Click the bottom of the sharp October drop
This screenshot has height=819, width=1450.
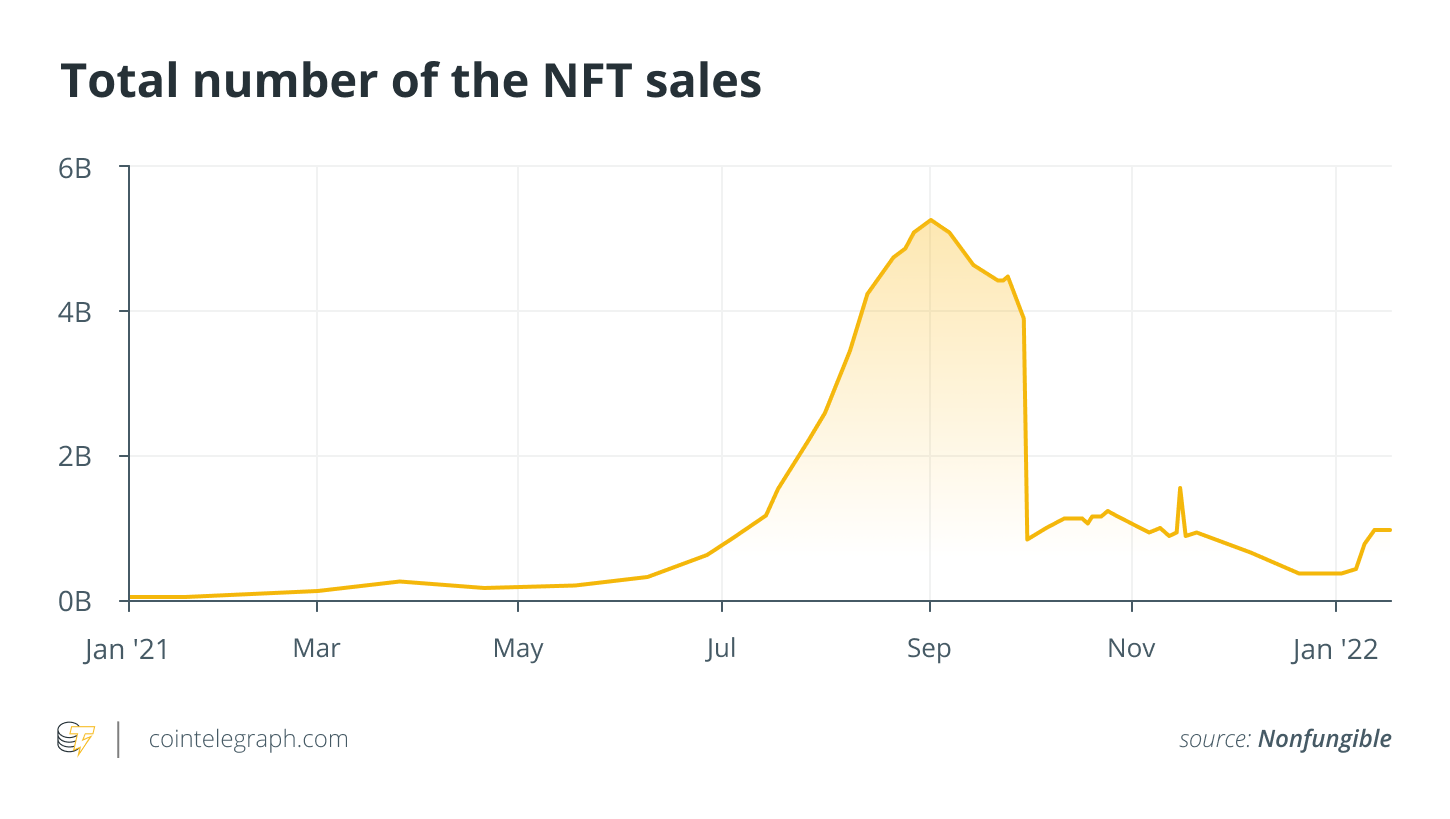[1027, 539]
